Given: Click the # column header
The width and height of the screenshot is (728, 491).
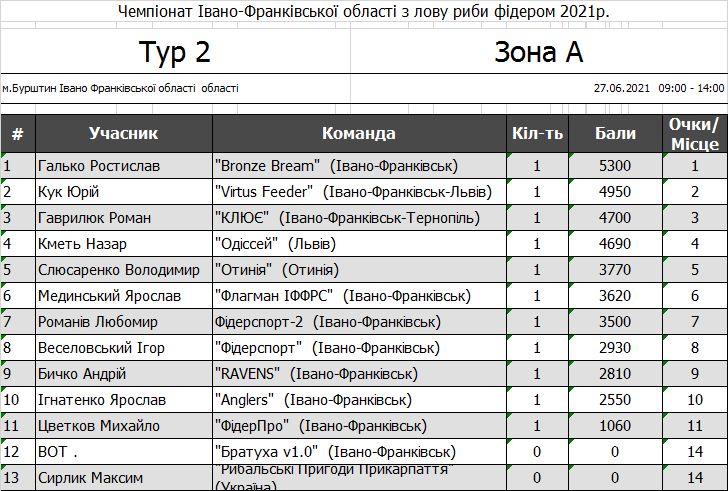Looking at the screenshot, I should 18,134.
